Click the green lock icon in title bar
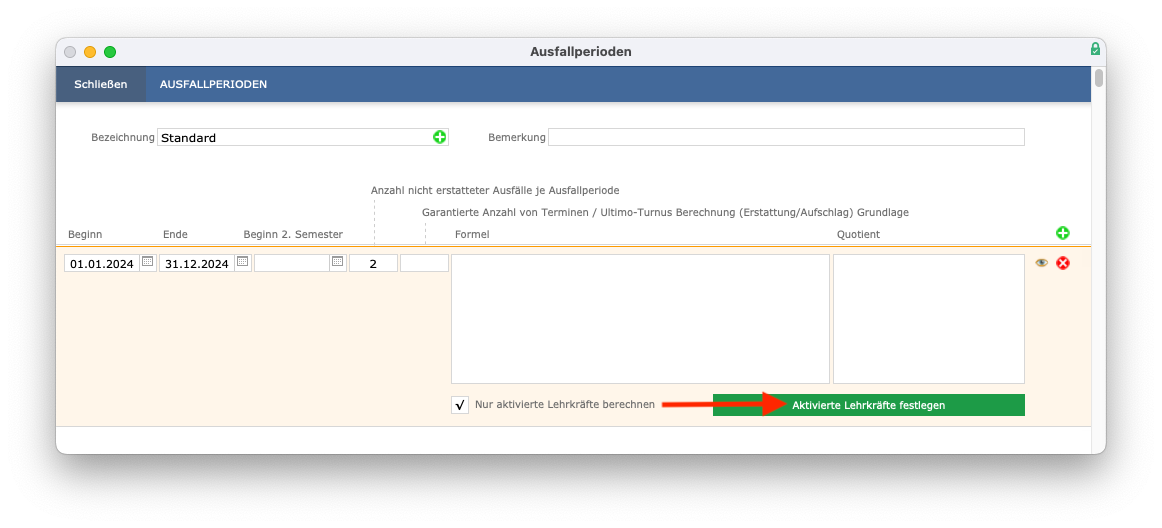This screenshot has width=1162, height=528. point(1095,49)
